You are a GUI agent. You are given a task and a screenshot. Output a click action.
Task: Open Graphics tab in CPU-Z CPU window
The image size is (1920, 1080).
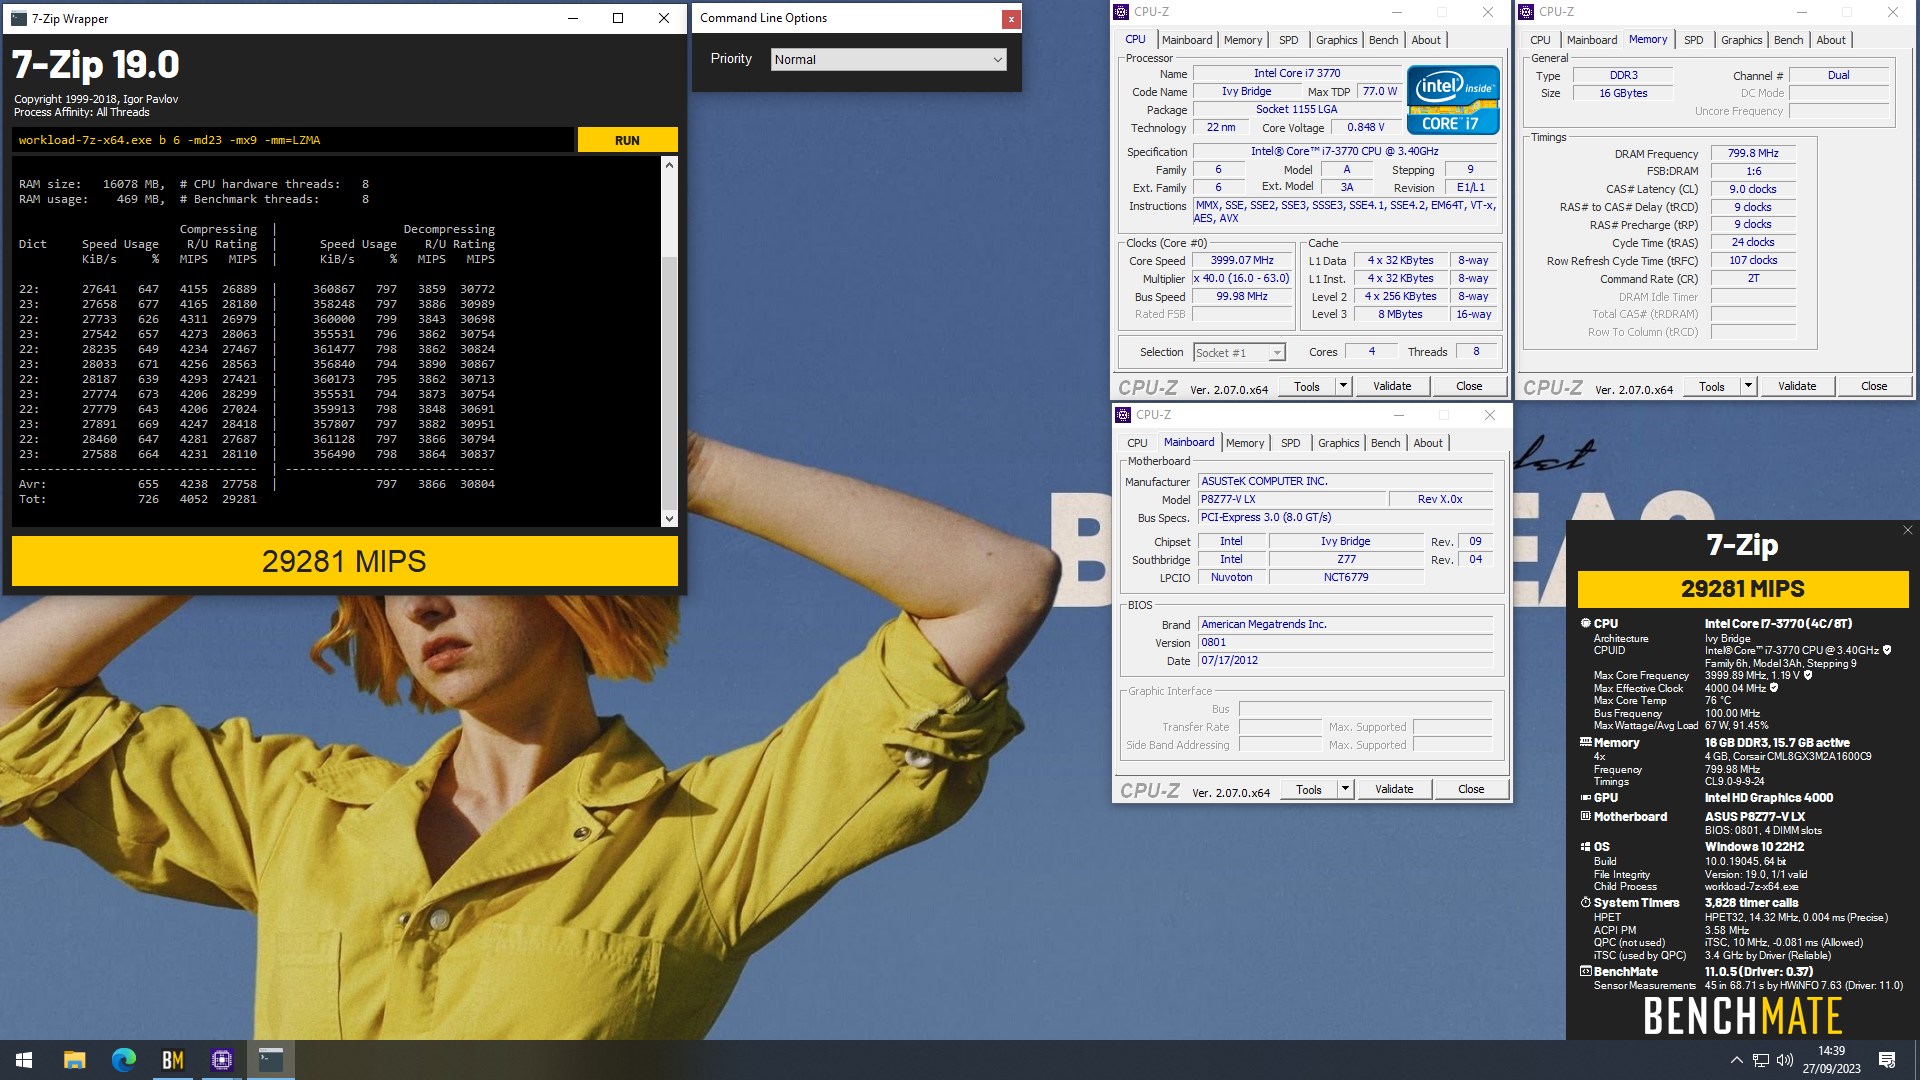[x=1336, y=40]
